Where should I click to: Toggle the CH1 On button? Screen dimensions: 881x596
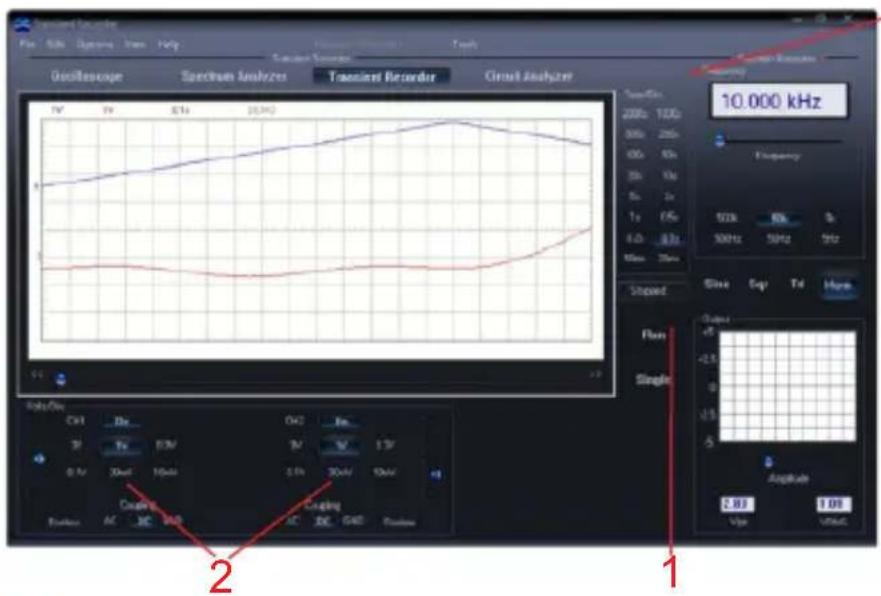(x=121, y=421)
